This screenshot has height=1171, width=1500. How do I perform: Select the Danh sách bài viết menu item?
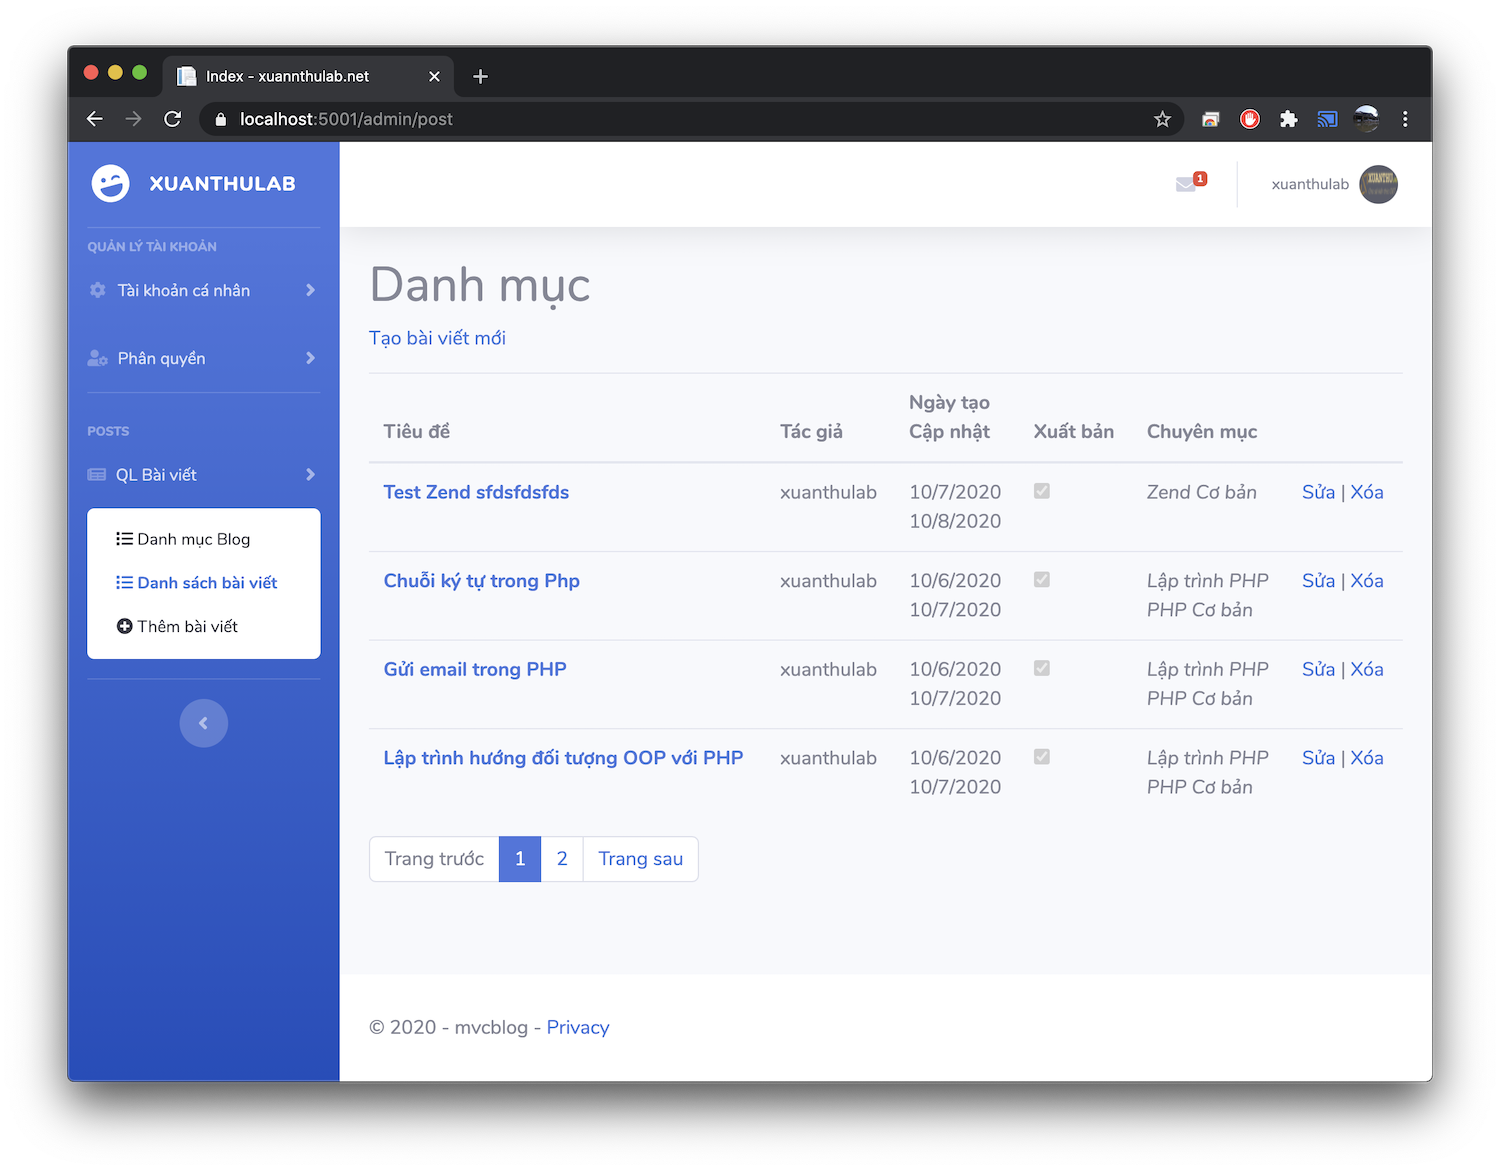tap(197, 583)
